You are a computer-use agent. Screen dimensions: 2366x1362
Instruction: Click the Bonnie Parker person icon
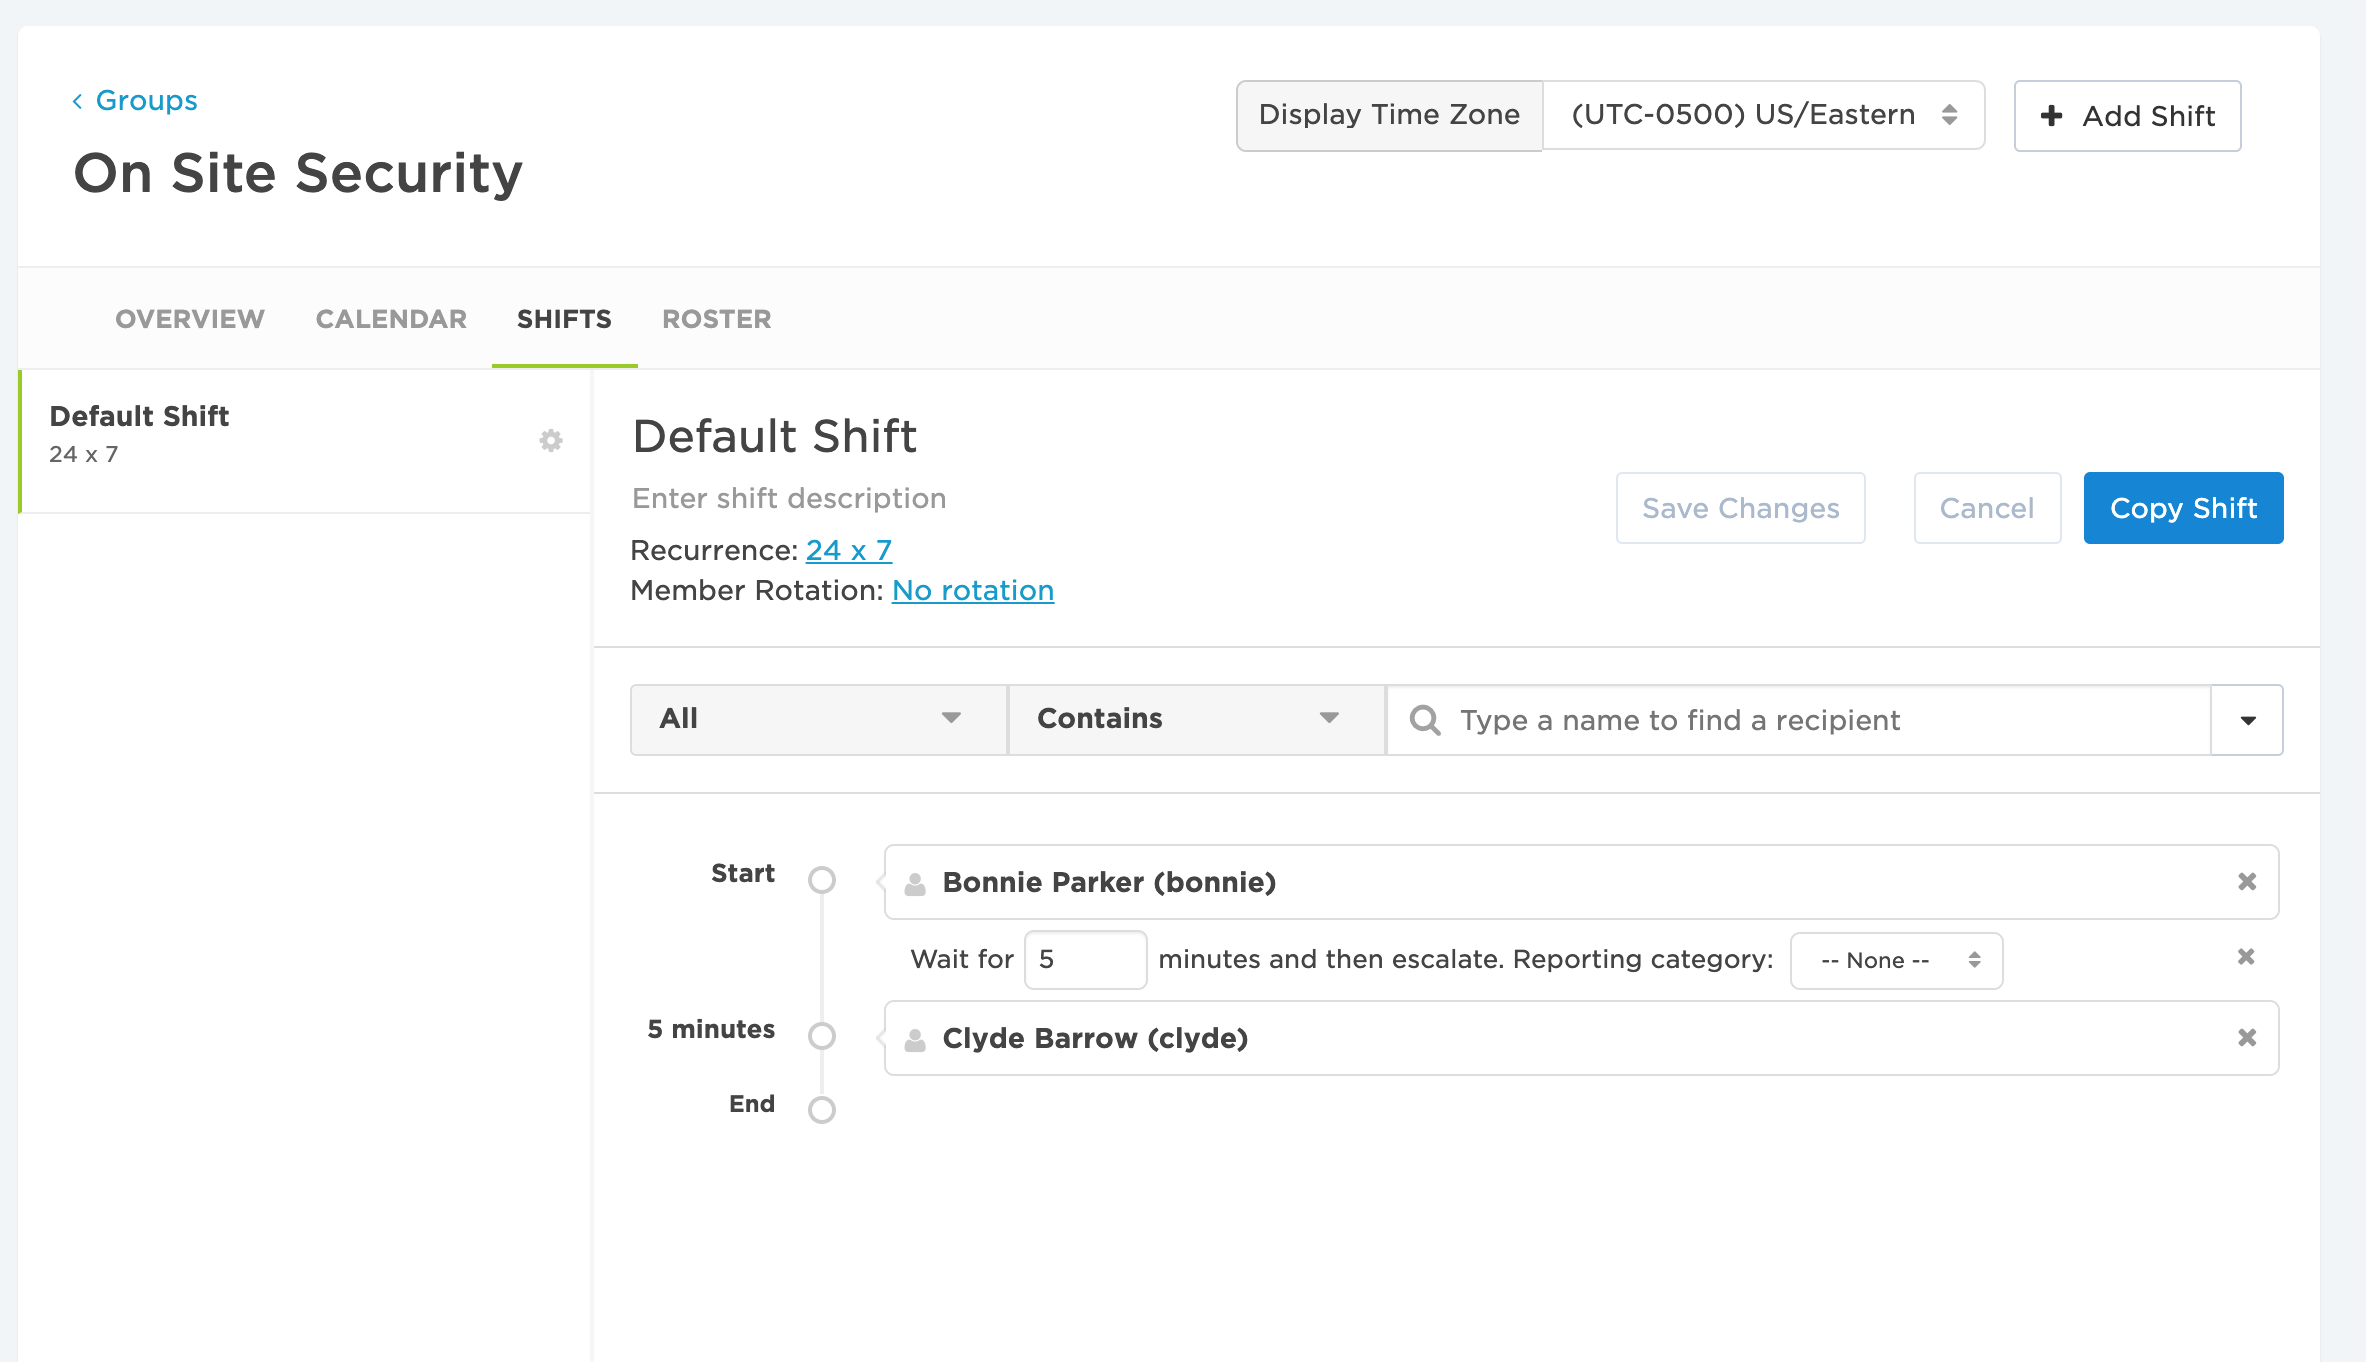click(914, 883)
